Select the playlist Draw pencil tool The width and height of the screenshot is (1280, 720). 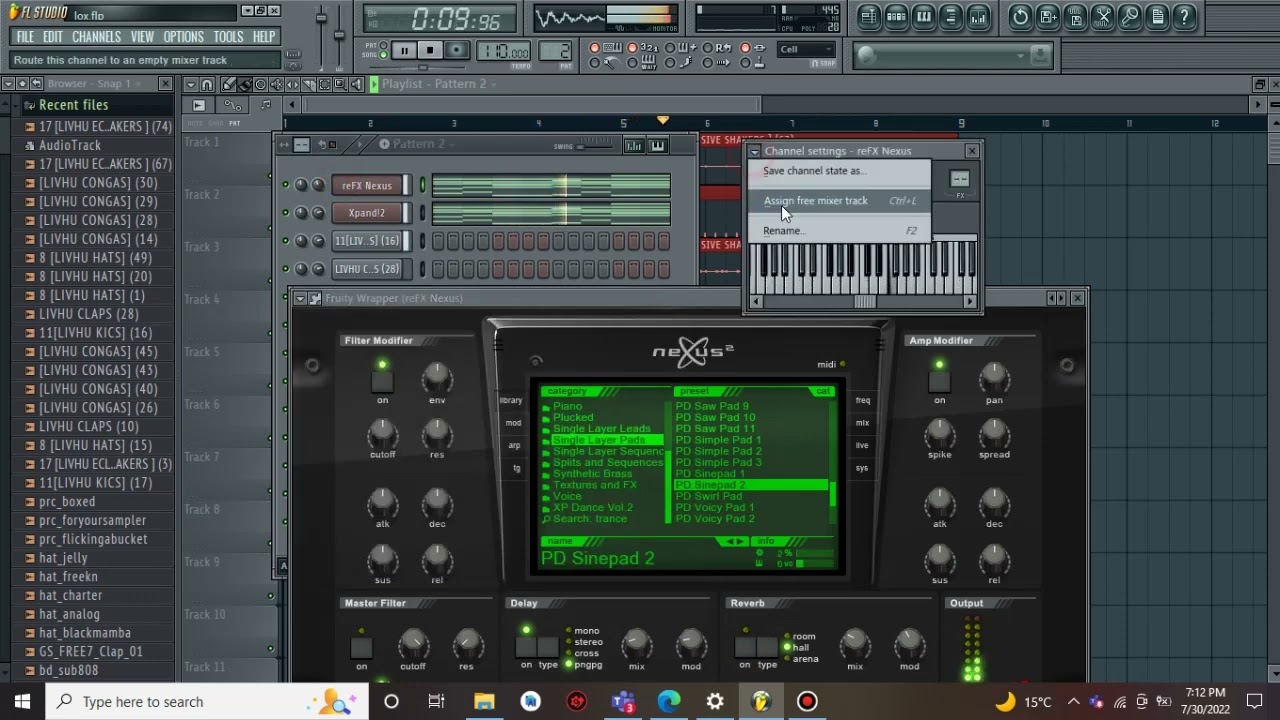tap(229, 84)
